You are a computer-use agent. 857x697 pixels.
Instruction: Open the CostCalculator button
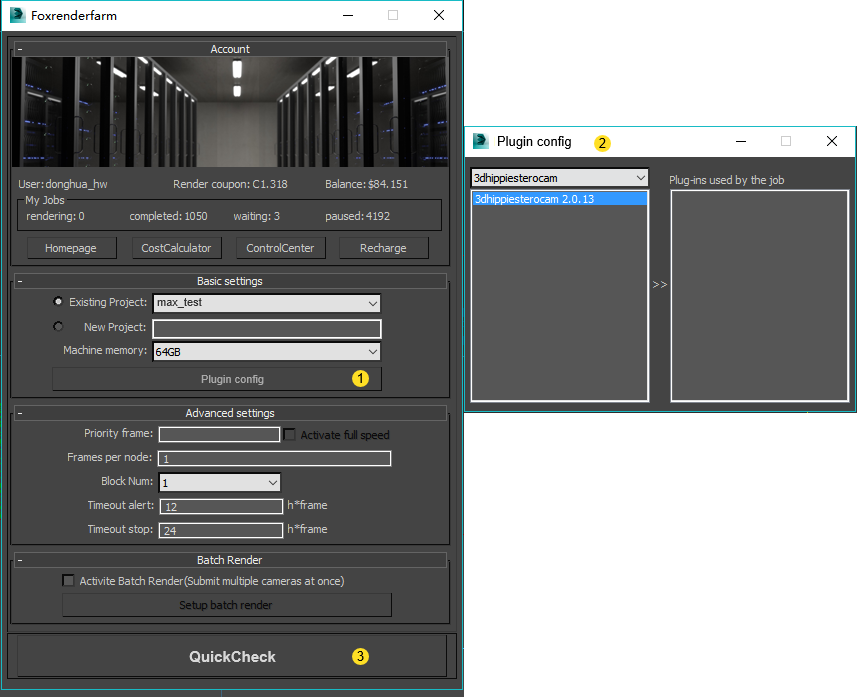177,248
